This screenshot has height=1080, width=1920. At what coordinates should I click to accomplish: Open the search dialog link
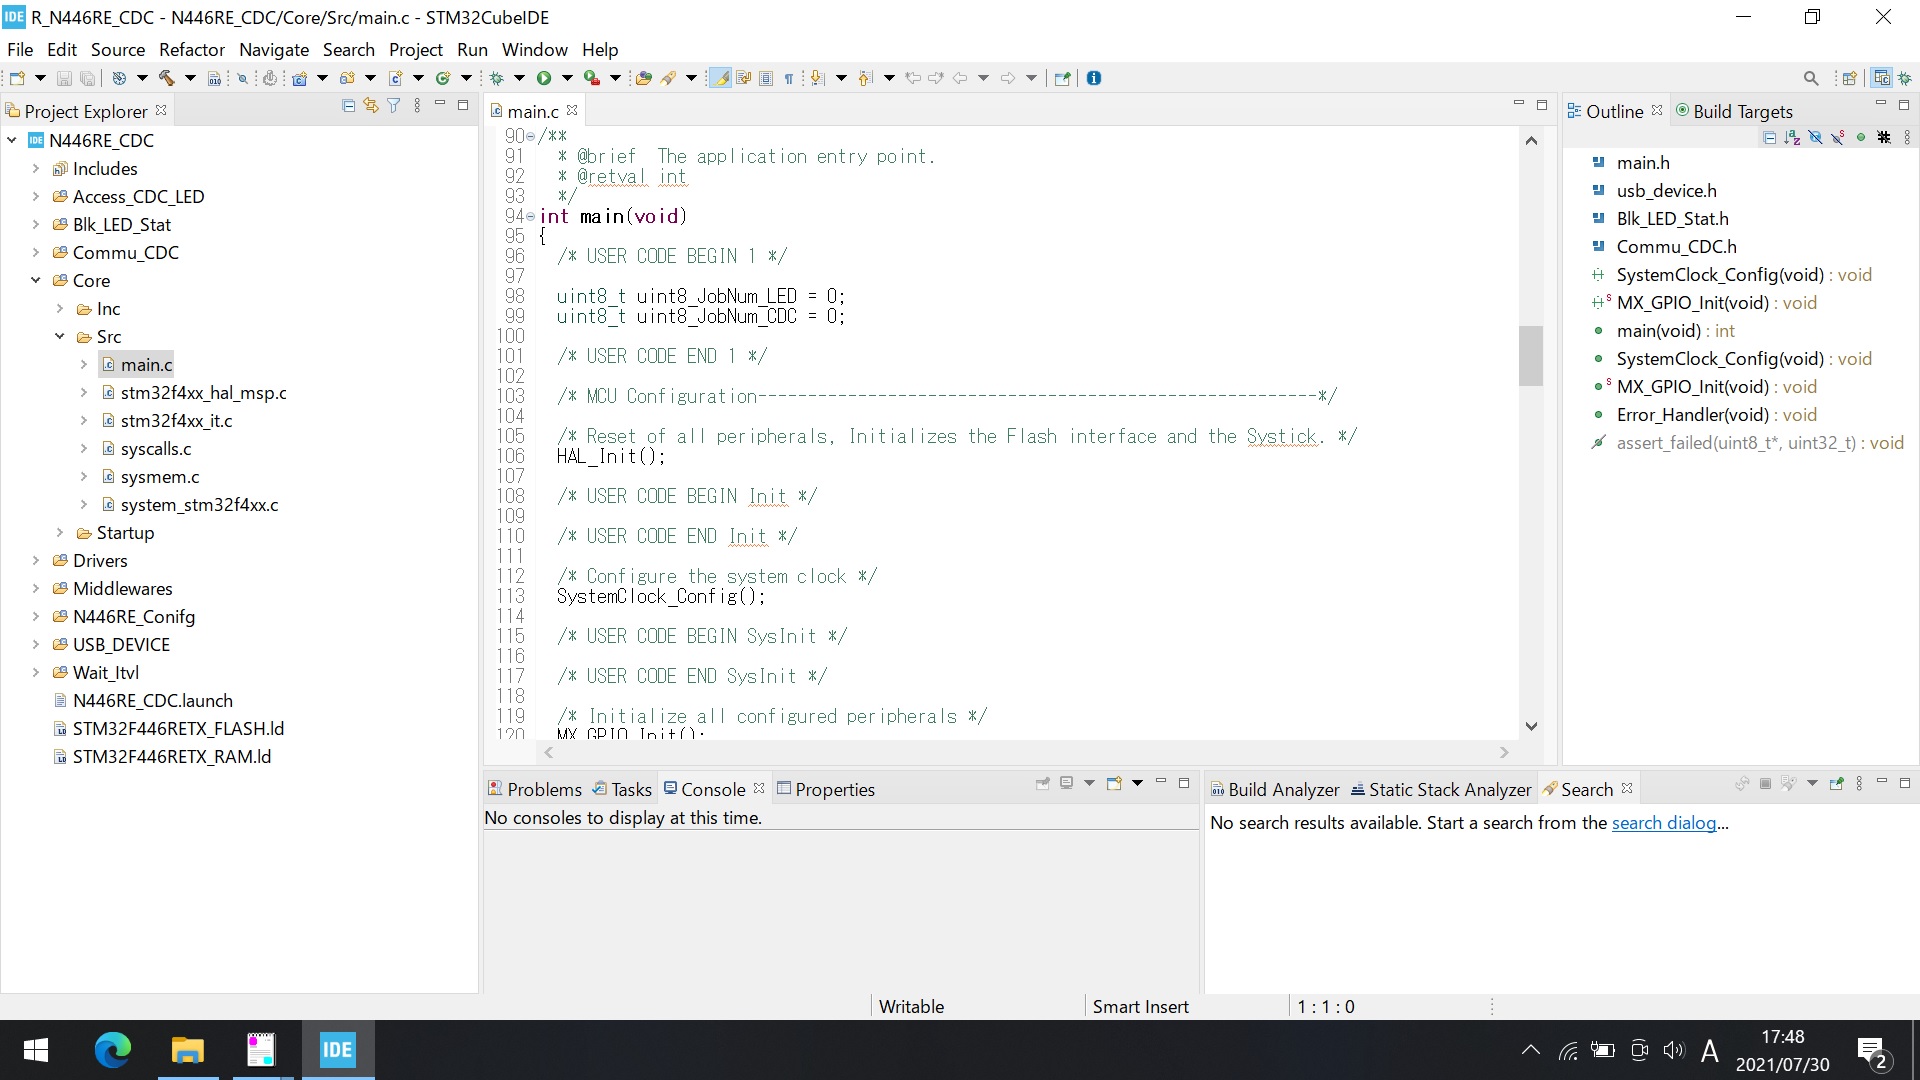tap(1664, 823)
